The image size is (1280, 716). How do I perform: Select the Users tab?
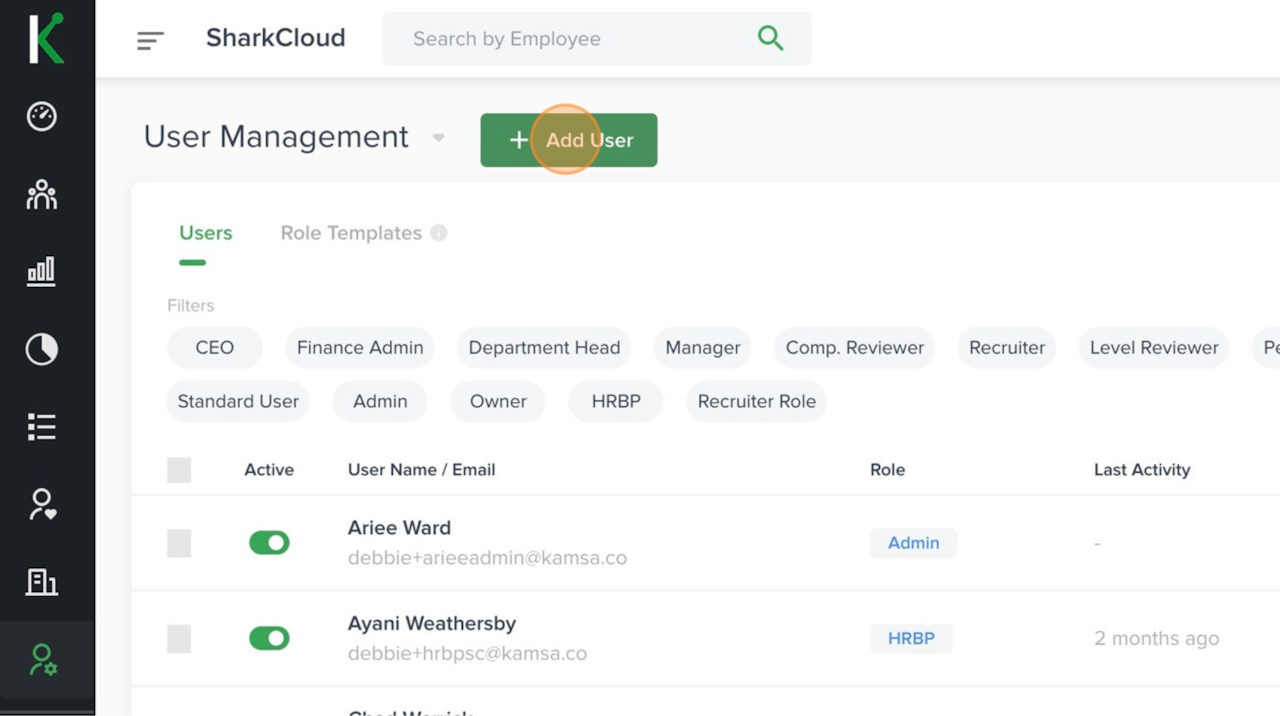pyautogui.click(x=206, y=233)
